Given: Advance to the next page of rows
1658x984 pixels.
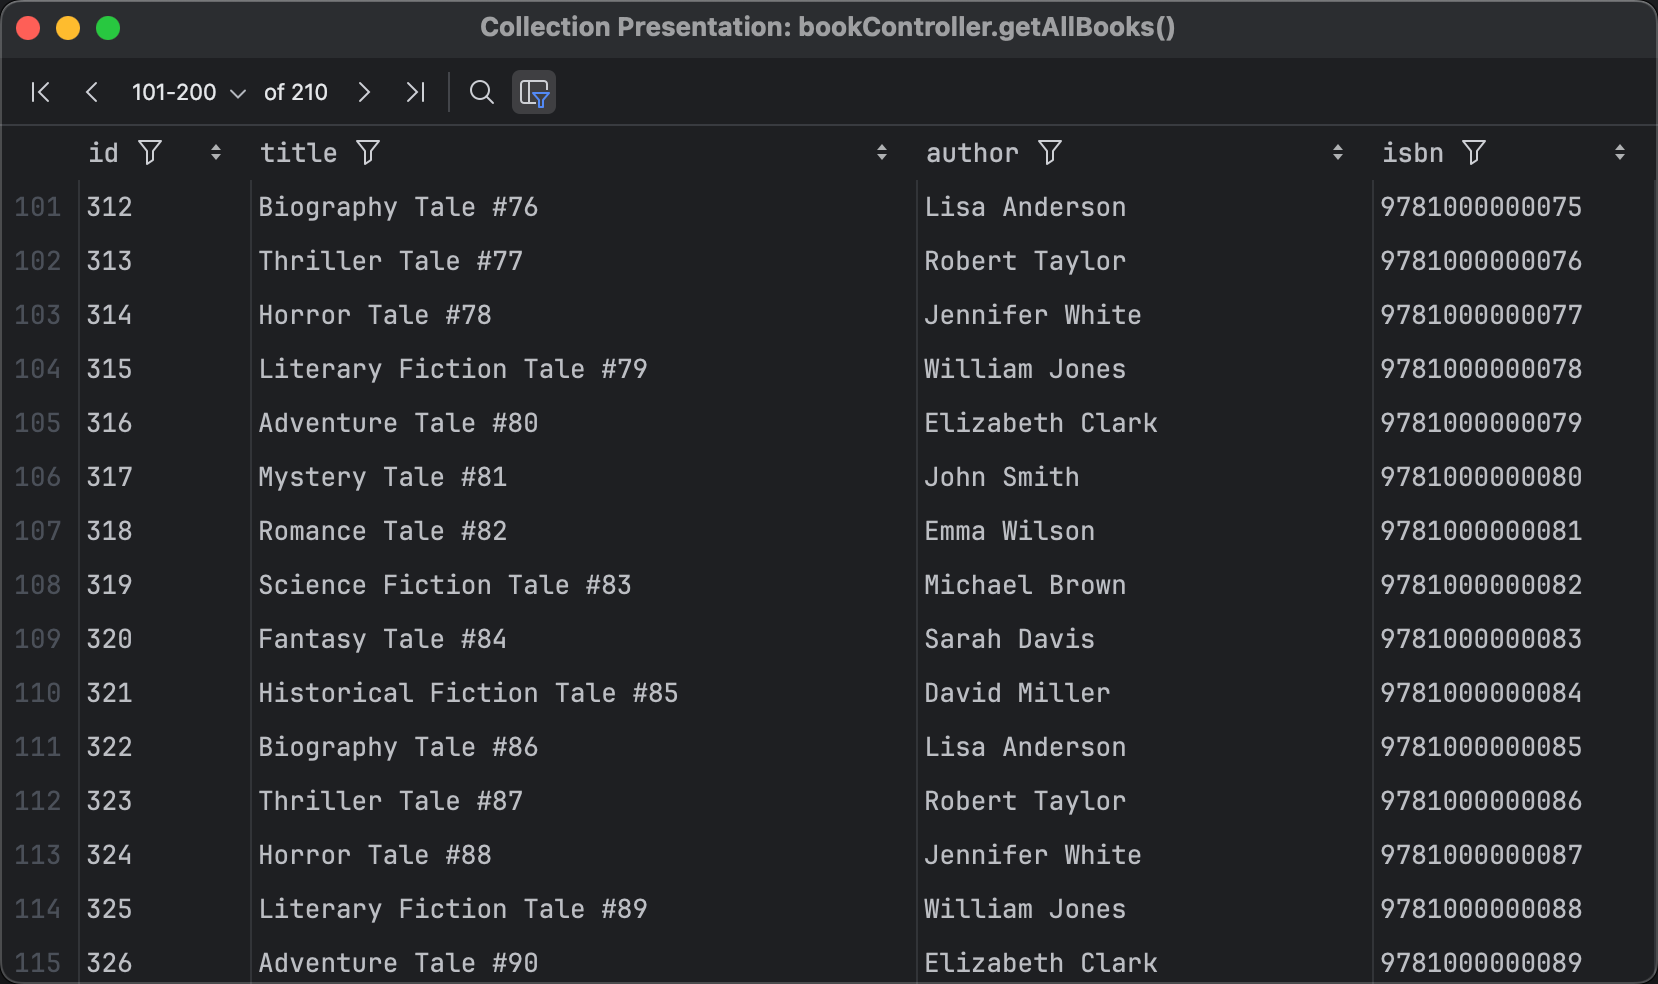Looking at the screenshot, I should (x=364, y=92).
